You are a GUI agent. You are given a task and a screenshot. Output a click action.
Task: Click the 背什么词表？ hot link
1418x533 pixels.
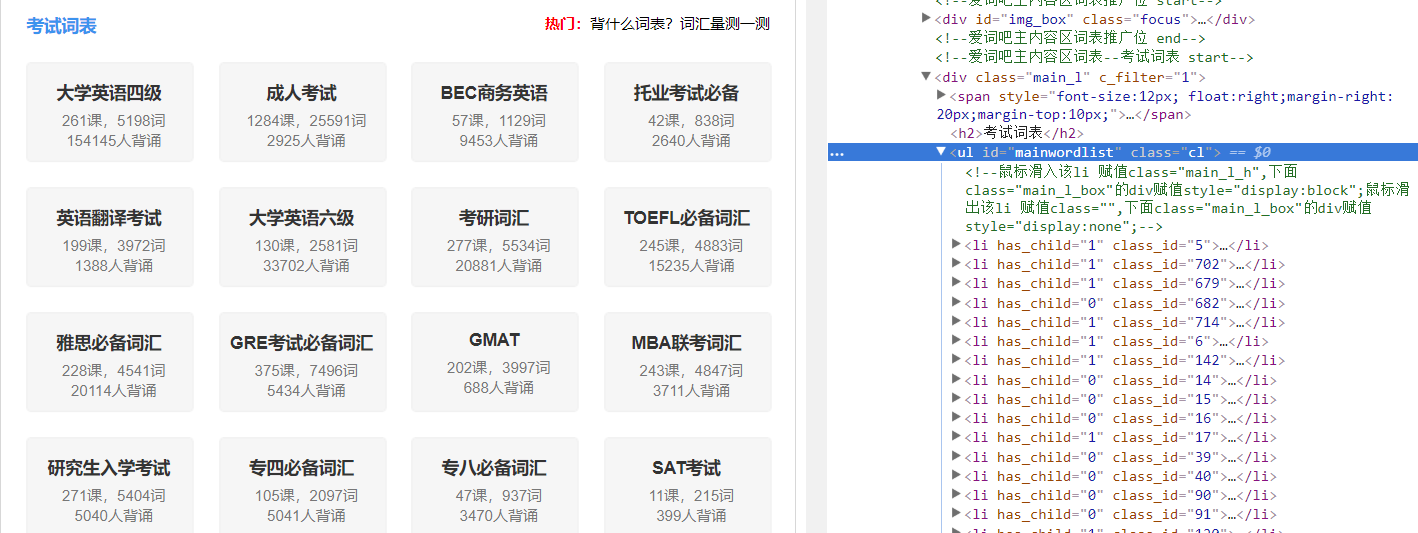633,24
